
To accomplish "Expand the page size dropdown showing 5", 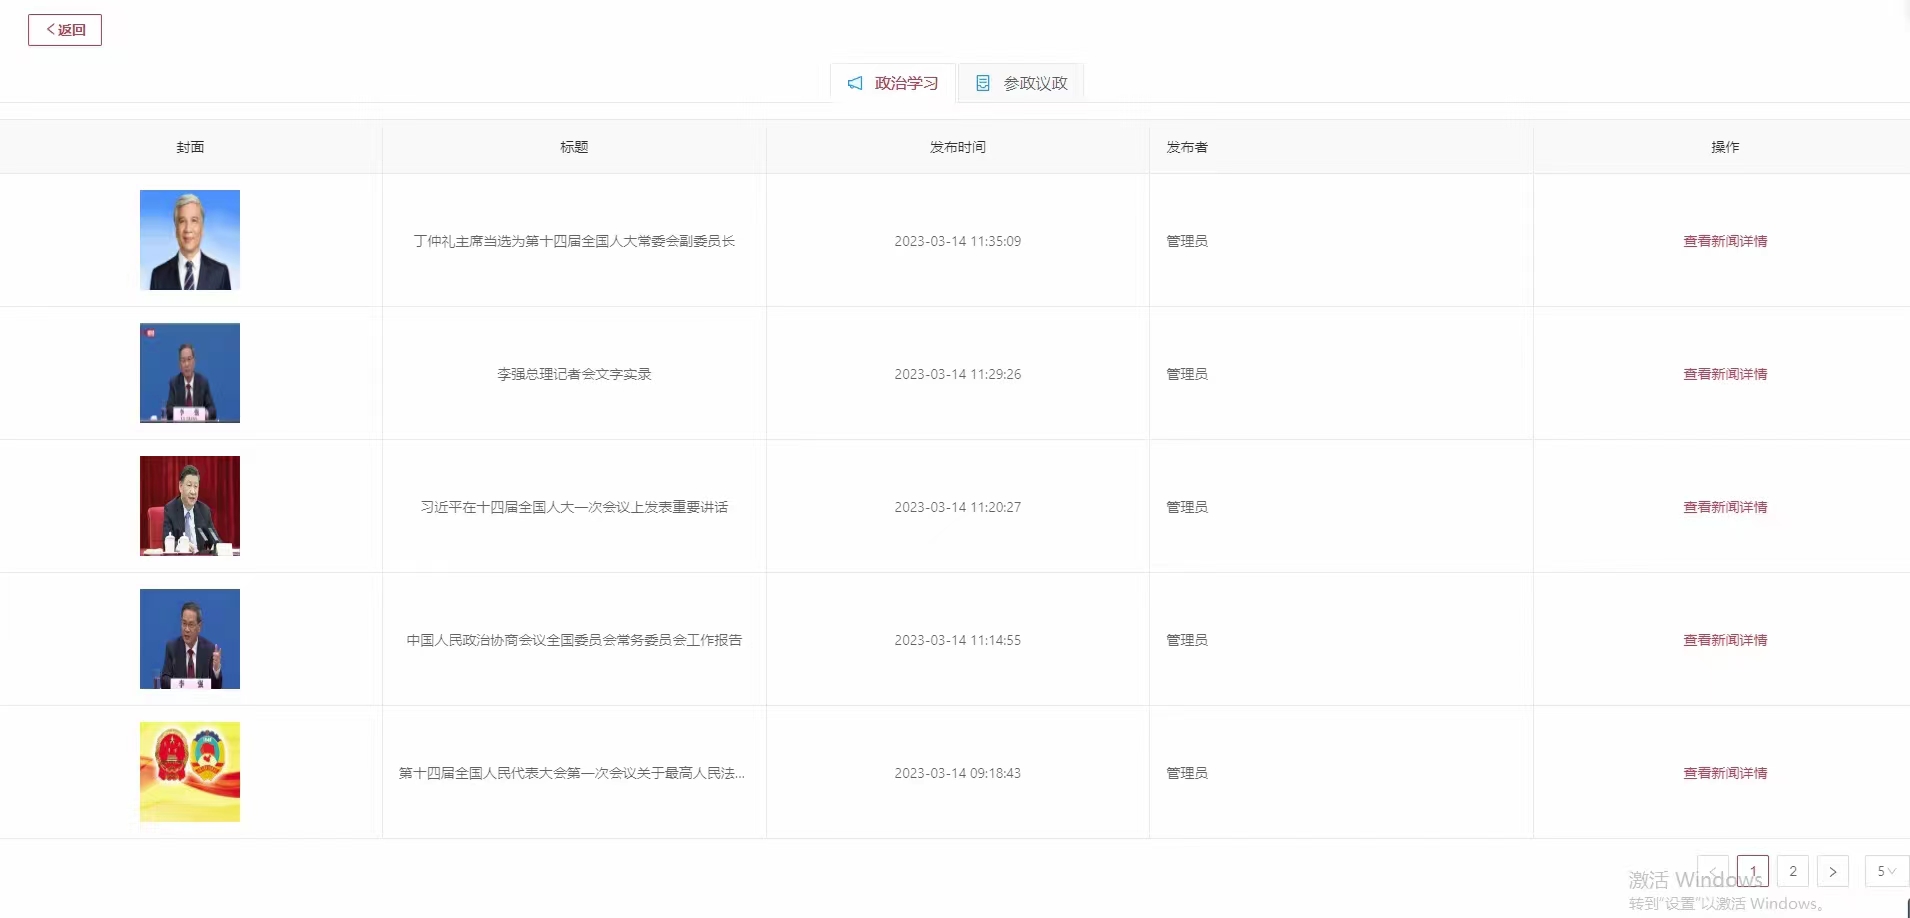I will [1886, 871].
